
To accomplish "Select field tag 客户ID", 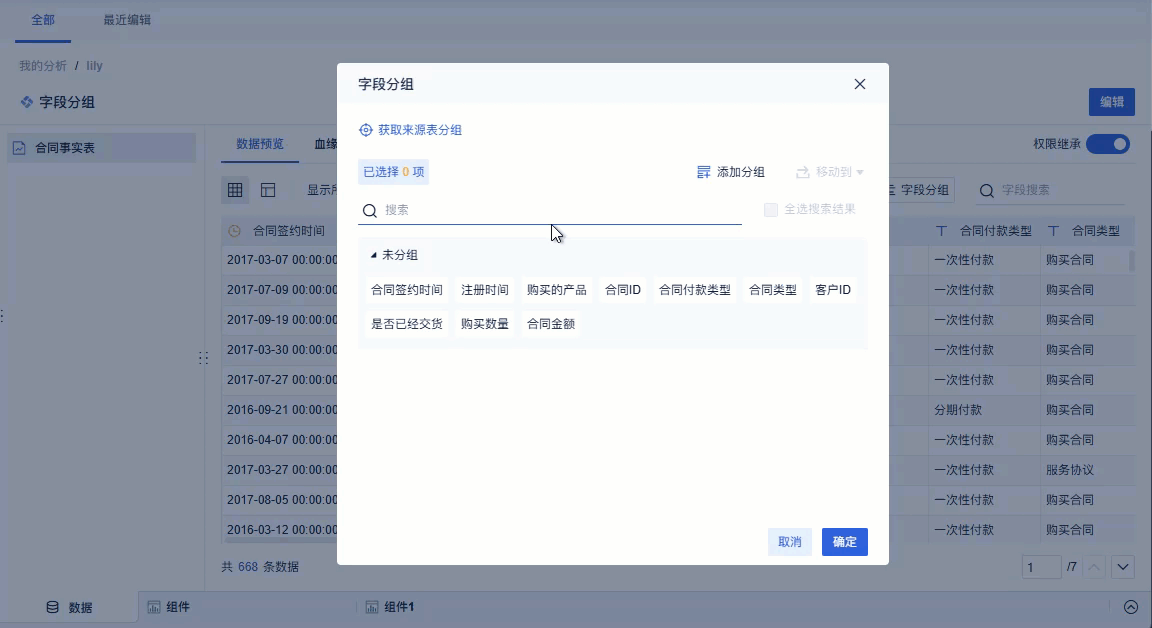I will coord(832,290).
